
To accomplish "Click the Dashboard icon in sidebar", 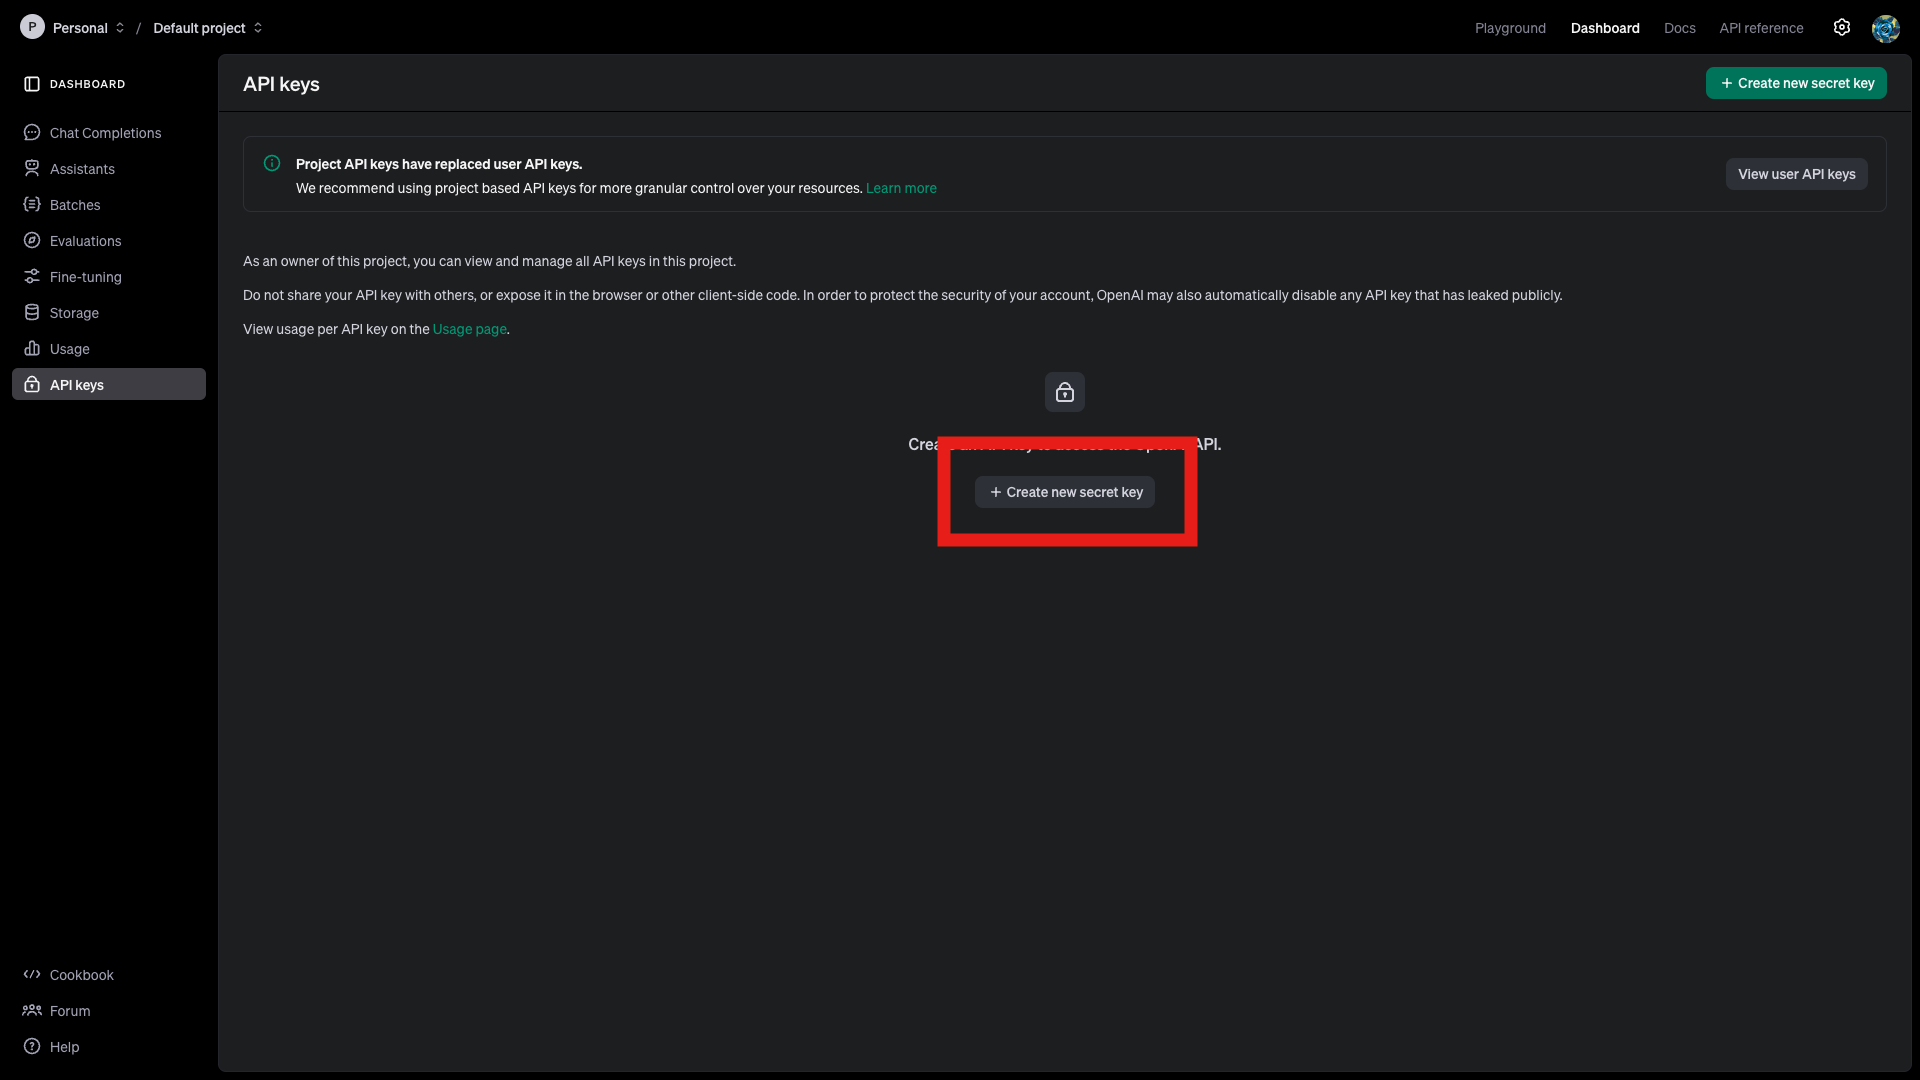I will point(32,83).
